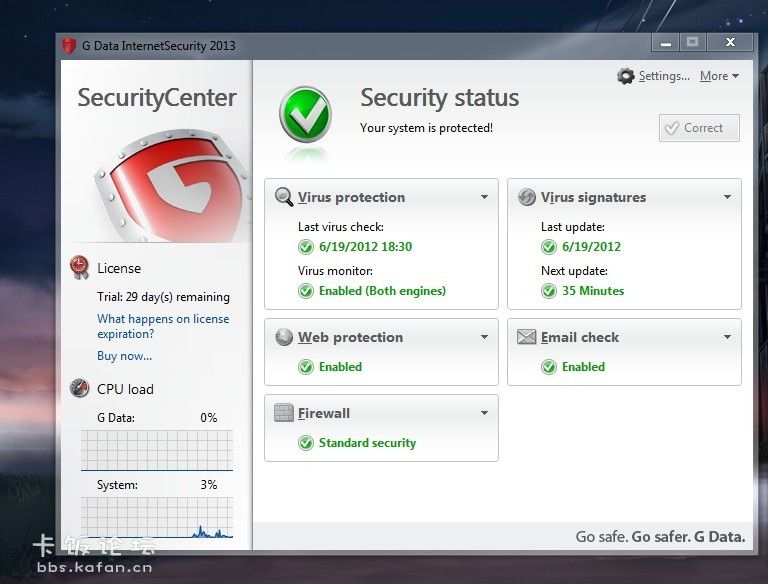Viewport: 768px width, 584px height.
Task: Minimize the G Data InternetSecurity window
Action: (x=665, y=43)
